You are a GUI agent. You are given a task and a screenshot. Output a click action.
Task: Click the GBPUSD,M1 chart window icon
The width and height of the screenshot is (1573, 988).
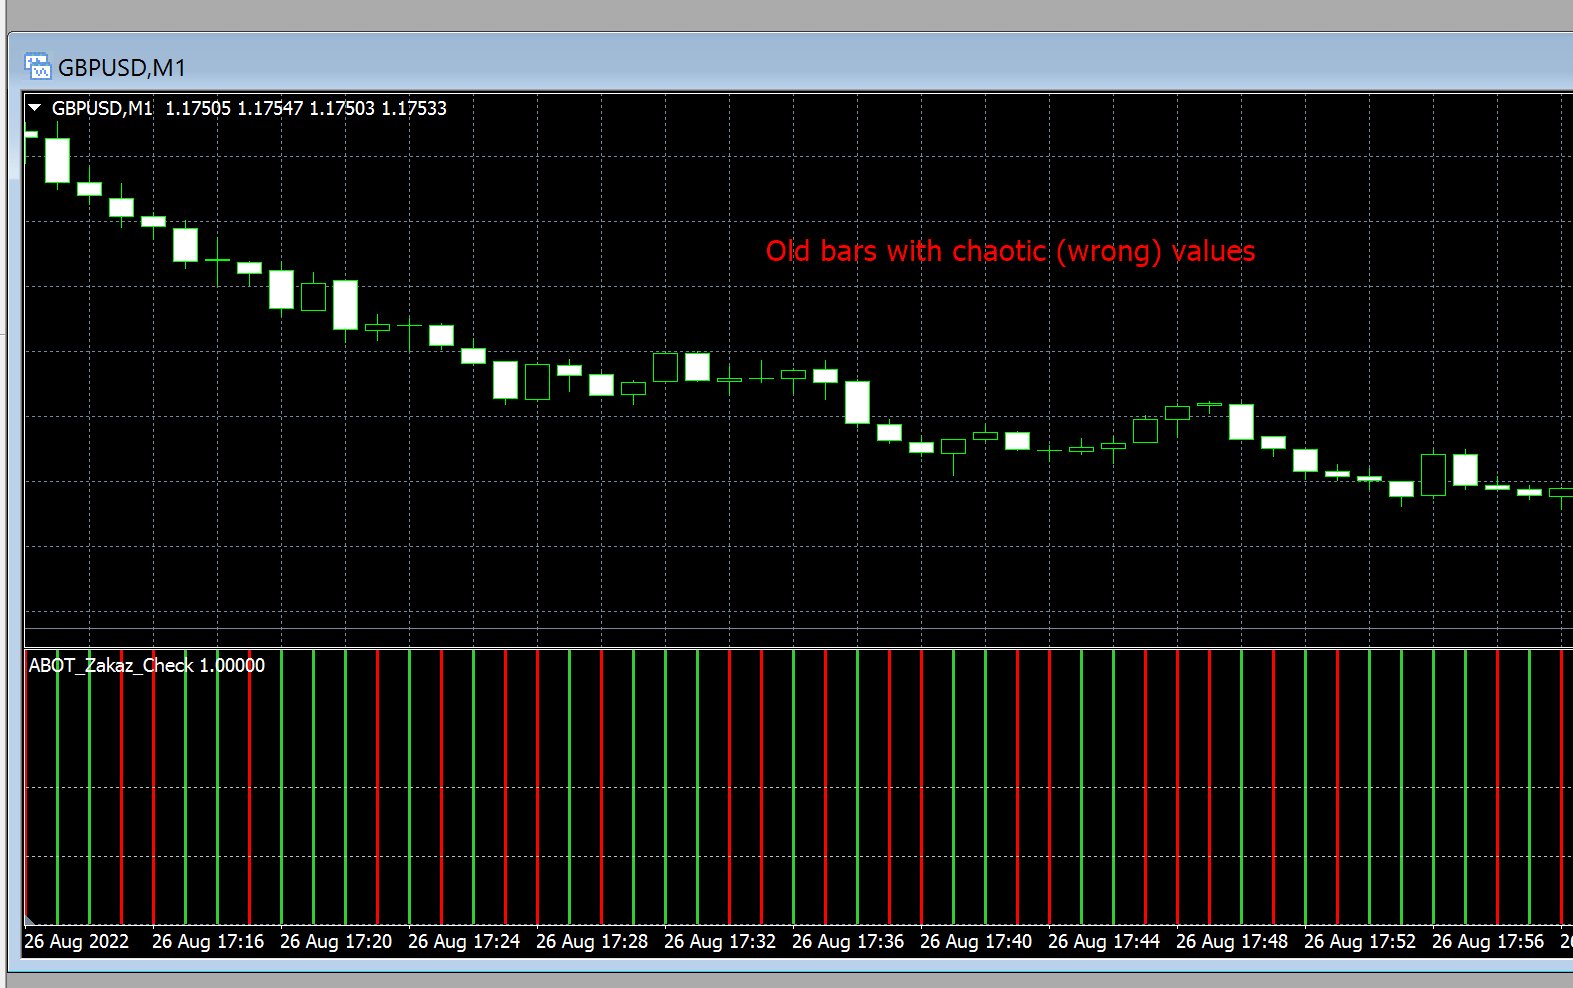[37, 67]
